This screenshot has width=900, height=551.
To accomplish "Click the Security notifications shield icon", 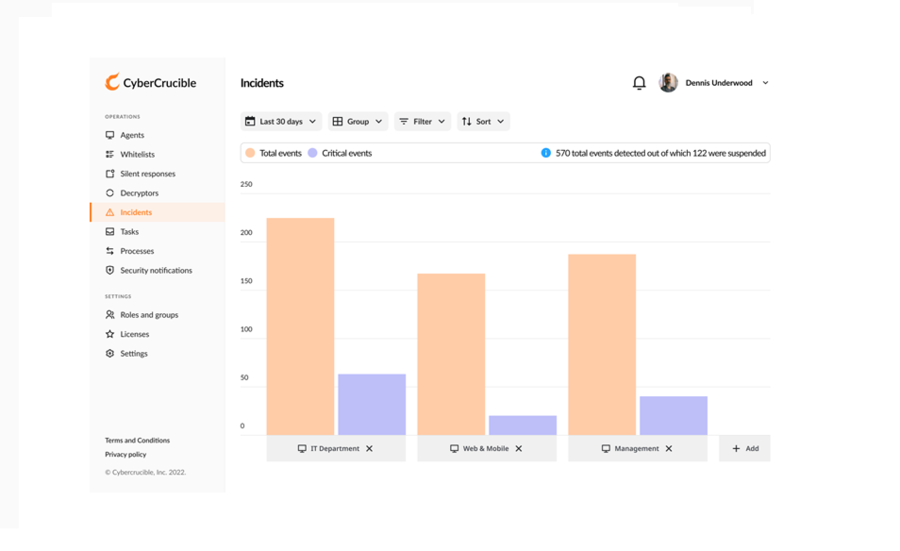I will (x=110, y=270).
